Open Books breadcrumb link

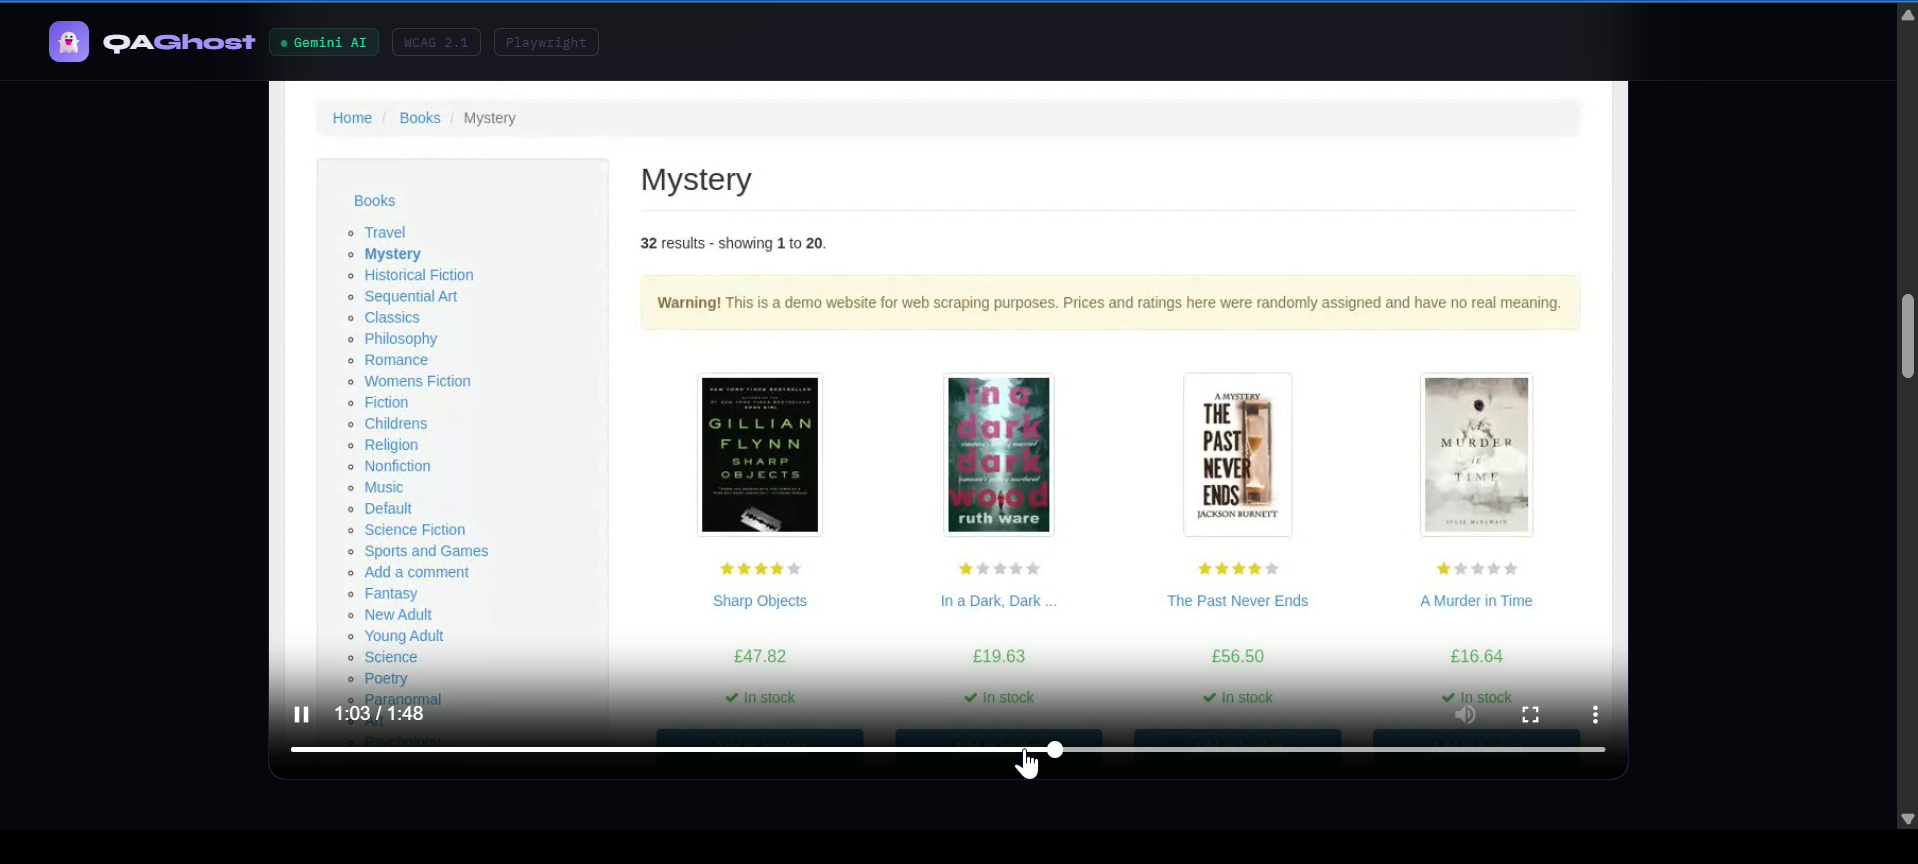420,118
